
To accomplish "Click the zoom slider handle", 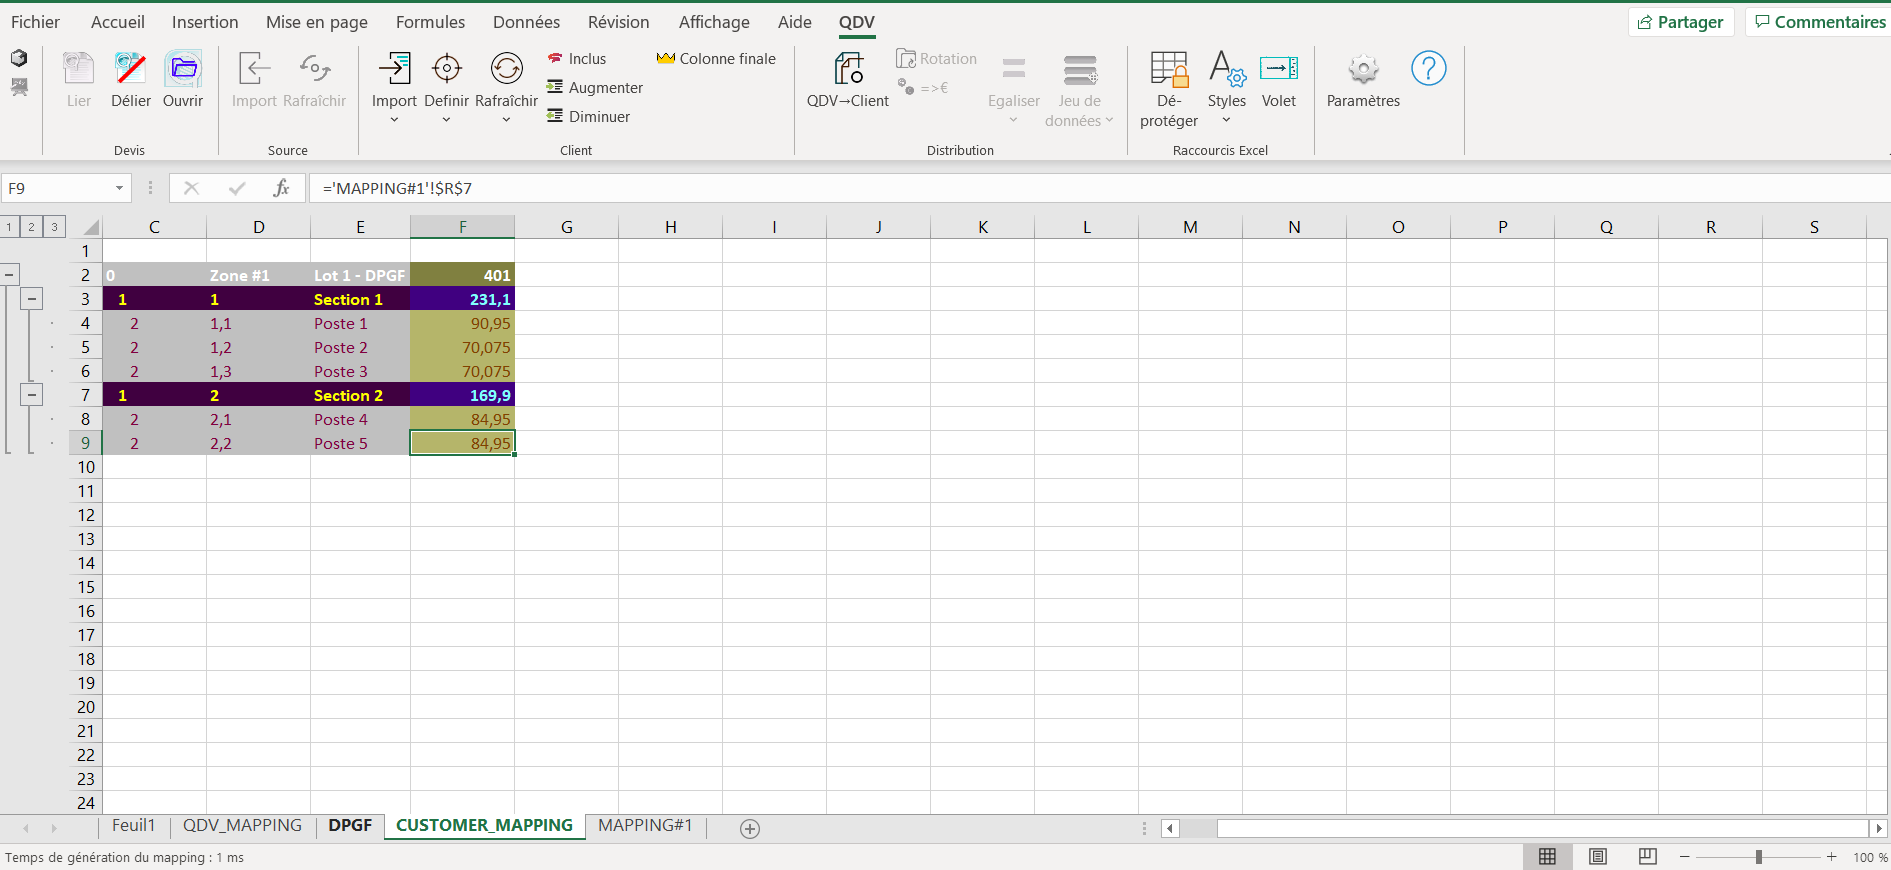I will click(1758, 857).
